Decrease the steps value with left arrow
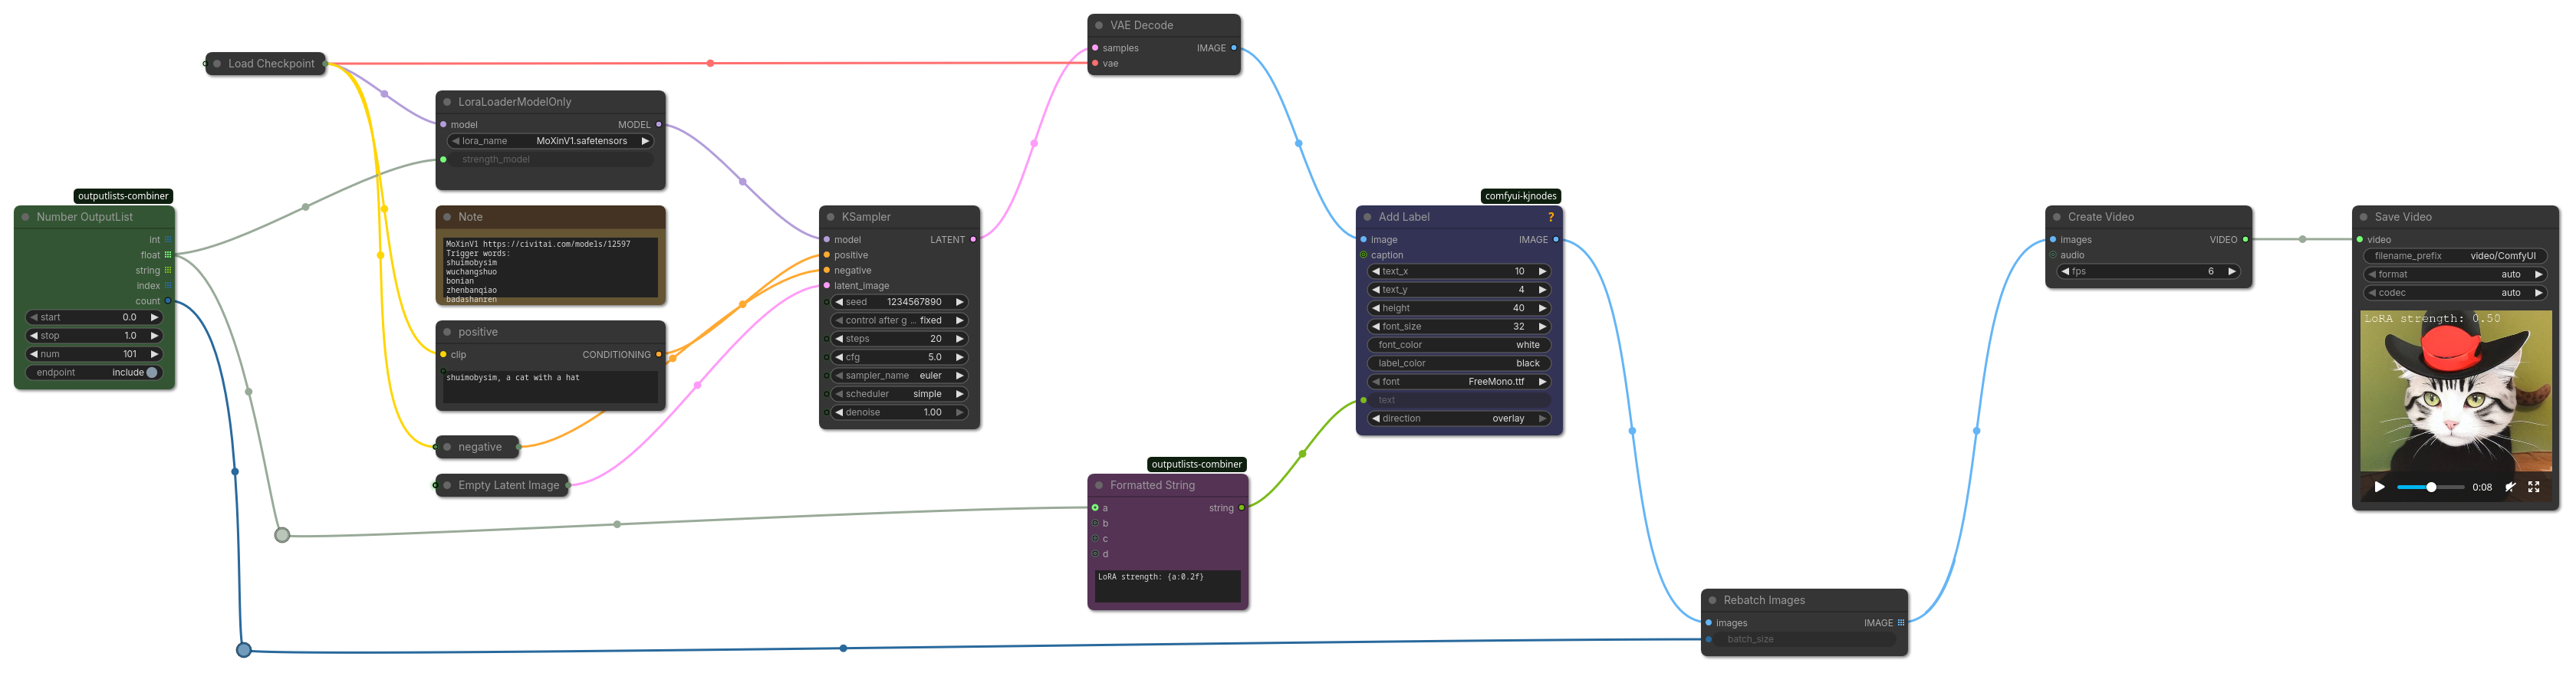This screenshot has width=2576, height=673. tap(839, 339)
